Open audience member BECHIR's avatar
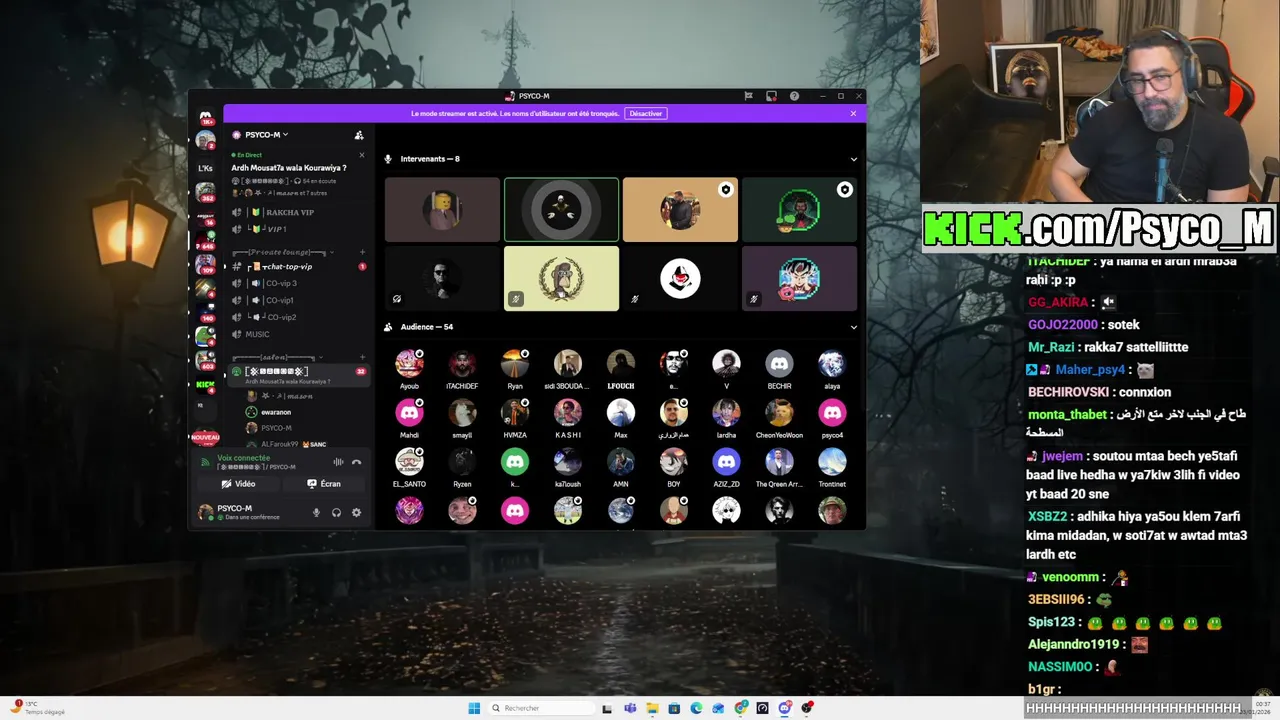This screenshot has width=1280, height=720. click(x=779, y=364)
